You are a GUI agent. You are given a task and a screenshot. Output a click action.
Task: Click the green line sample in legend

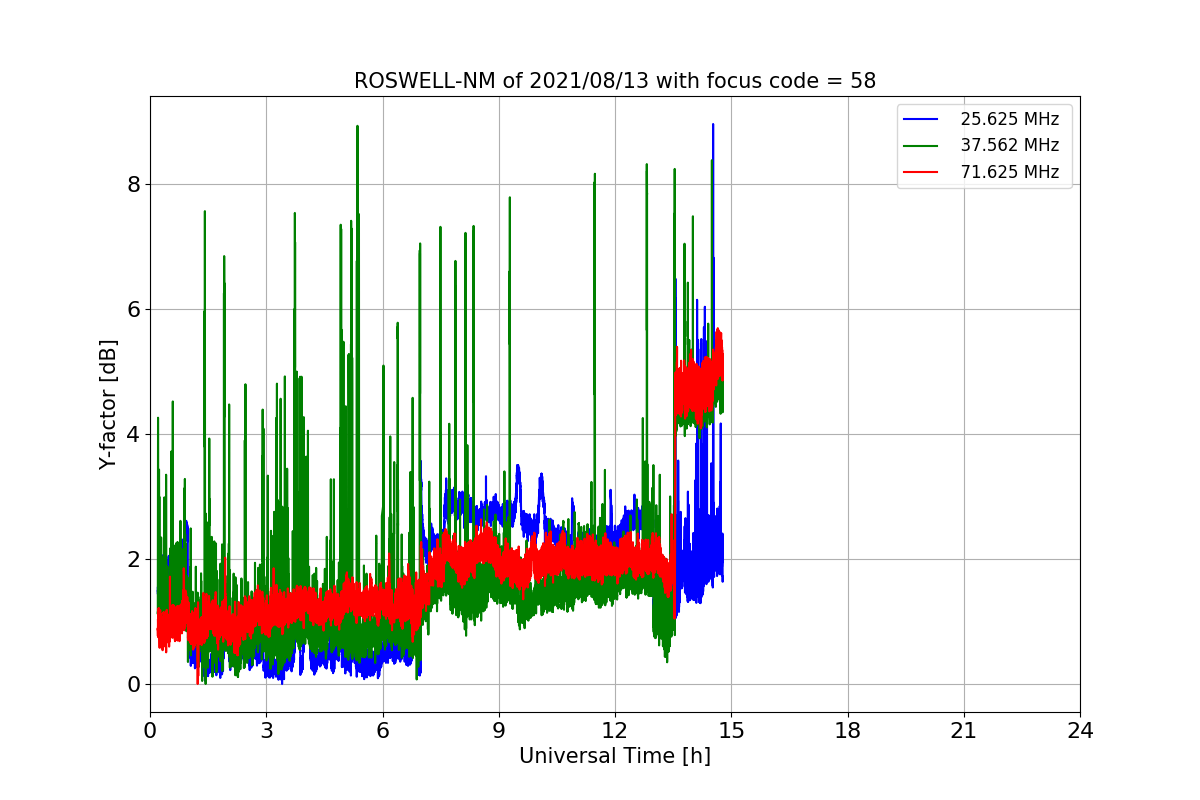pyautogui.click(x=922, y=146)
